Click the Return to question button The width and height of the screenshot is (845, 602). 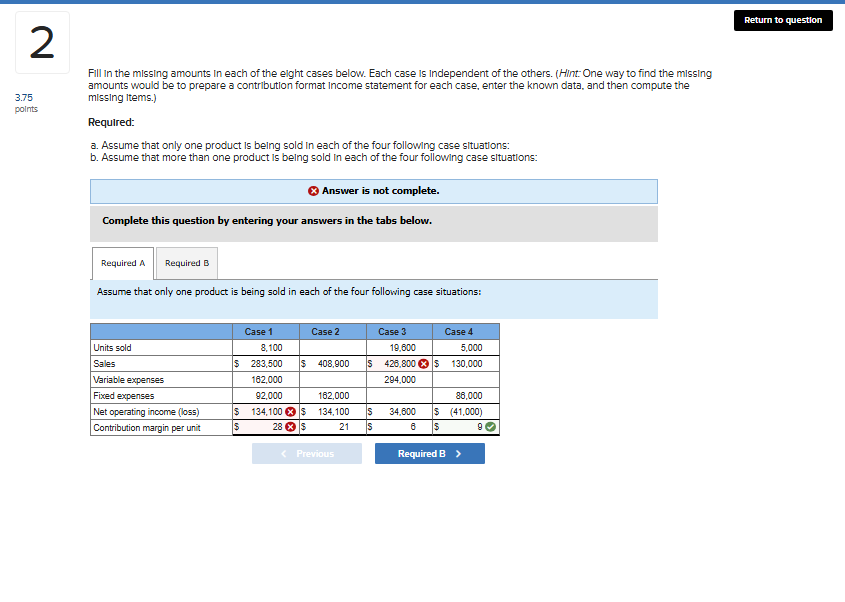[x=783, y=20]
